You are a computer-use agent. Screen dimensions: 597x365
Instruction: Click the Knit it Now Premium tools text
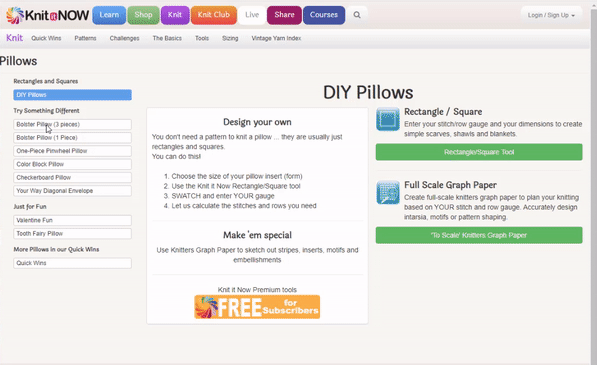tap(257, 290)
